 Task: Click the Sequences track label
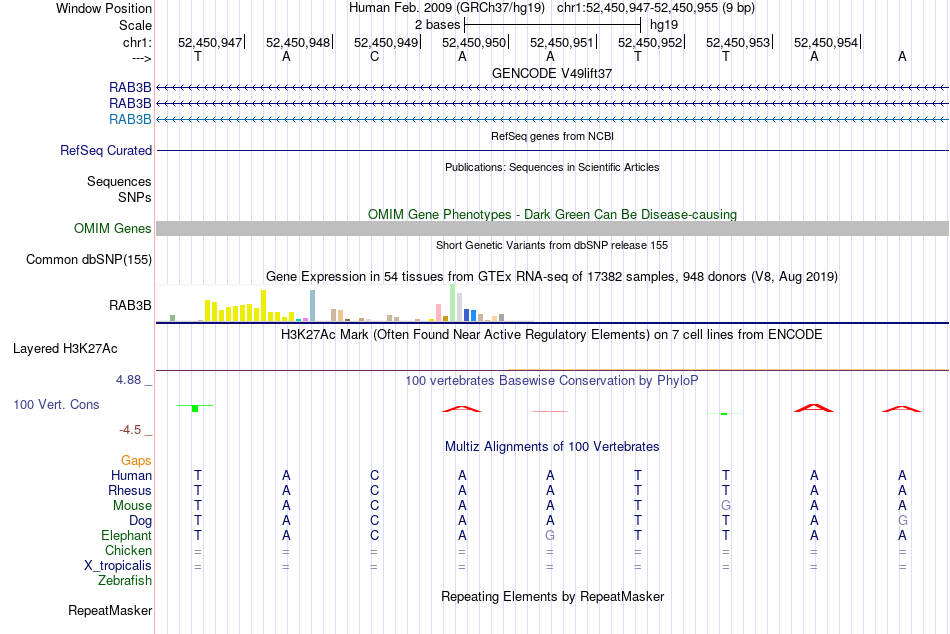[x=119, y=181]
